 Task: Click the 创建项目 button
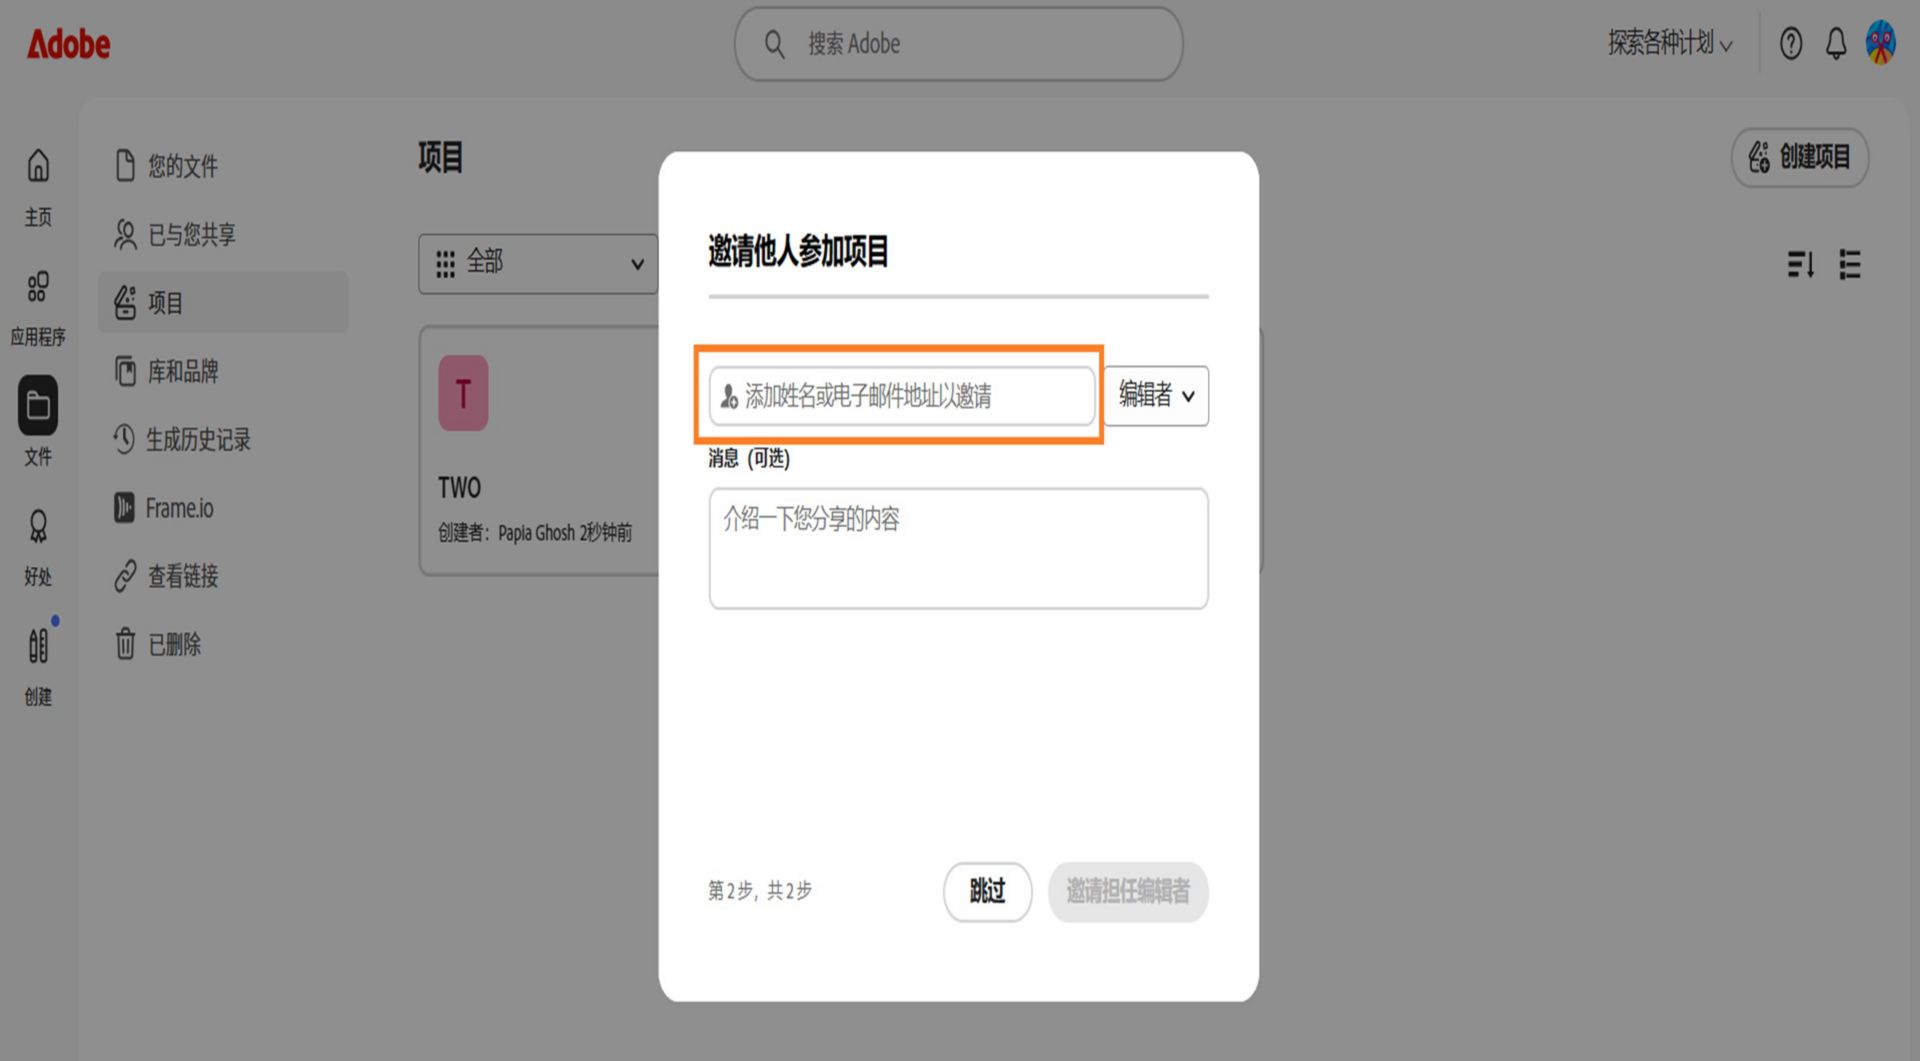tap(1800, 157)
